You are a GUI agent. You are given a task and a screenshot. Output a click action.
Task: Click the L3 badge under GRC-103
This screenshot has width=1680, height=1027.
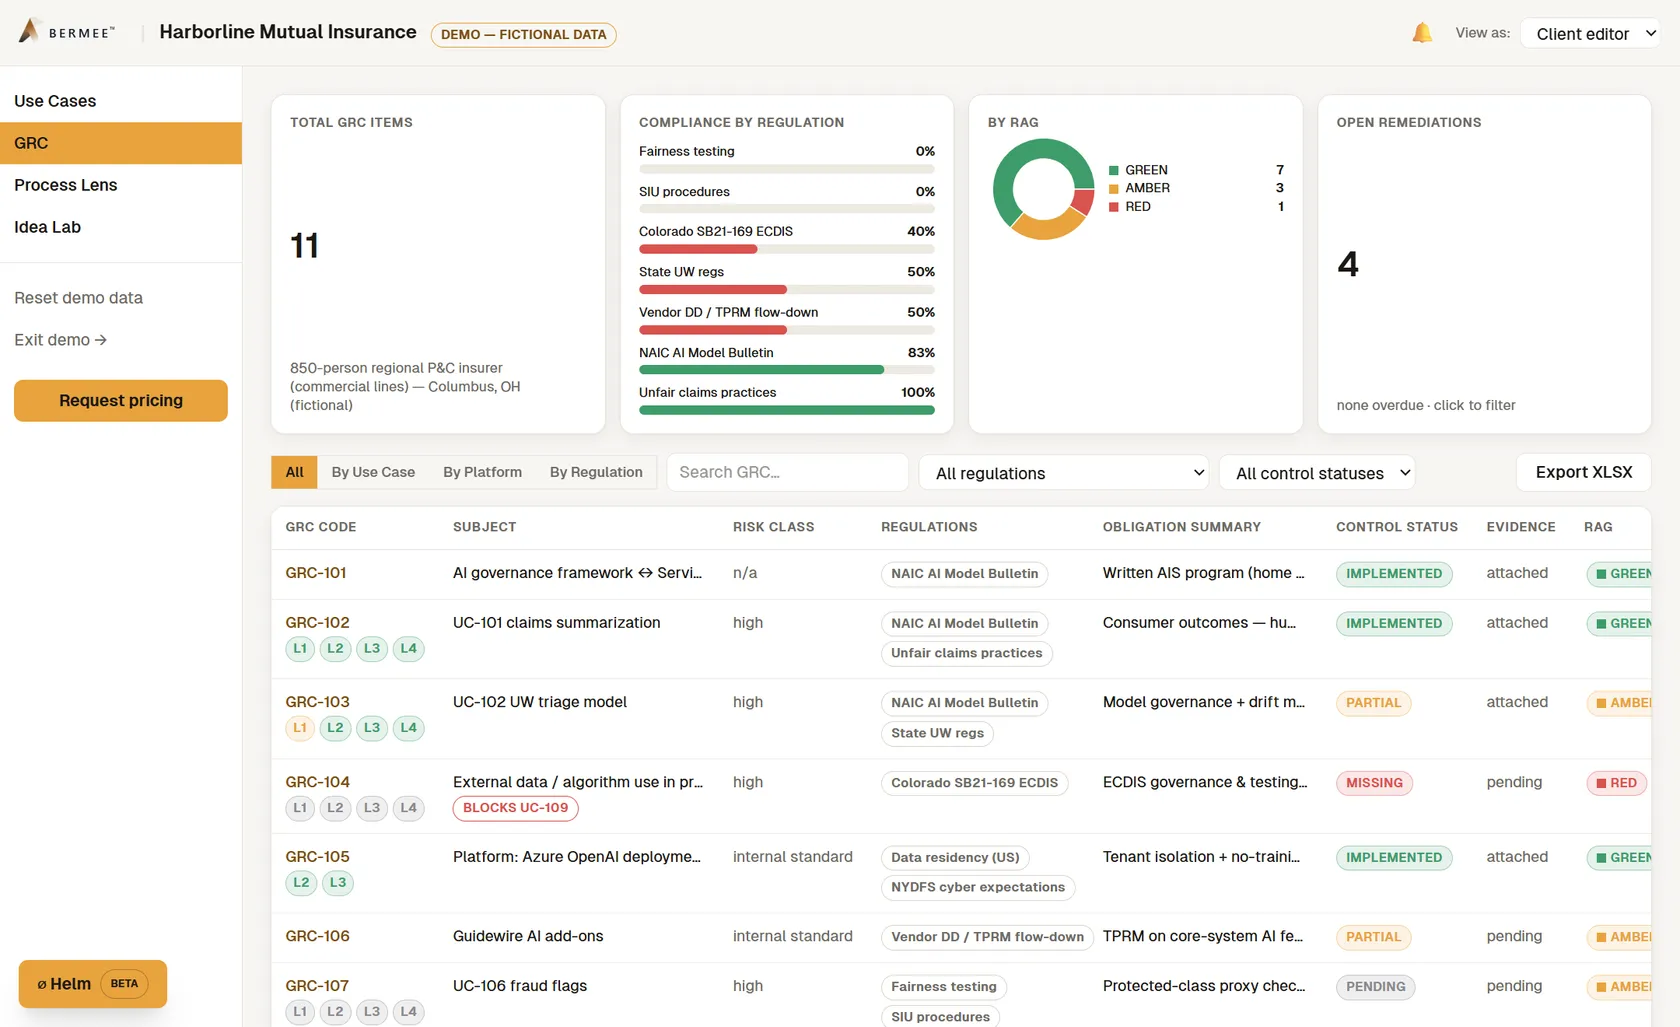(x=372, y=728)
